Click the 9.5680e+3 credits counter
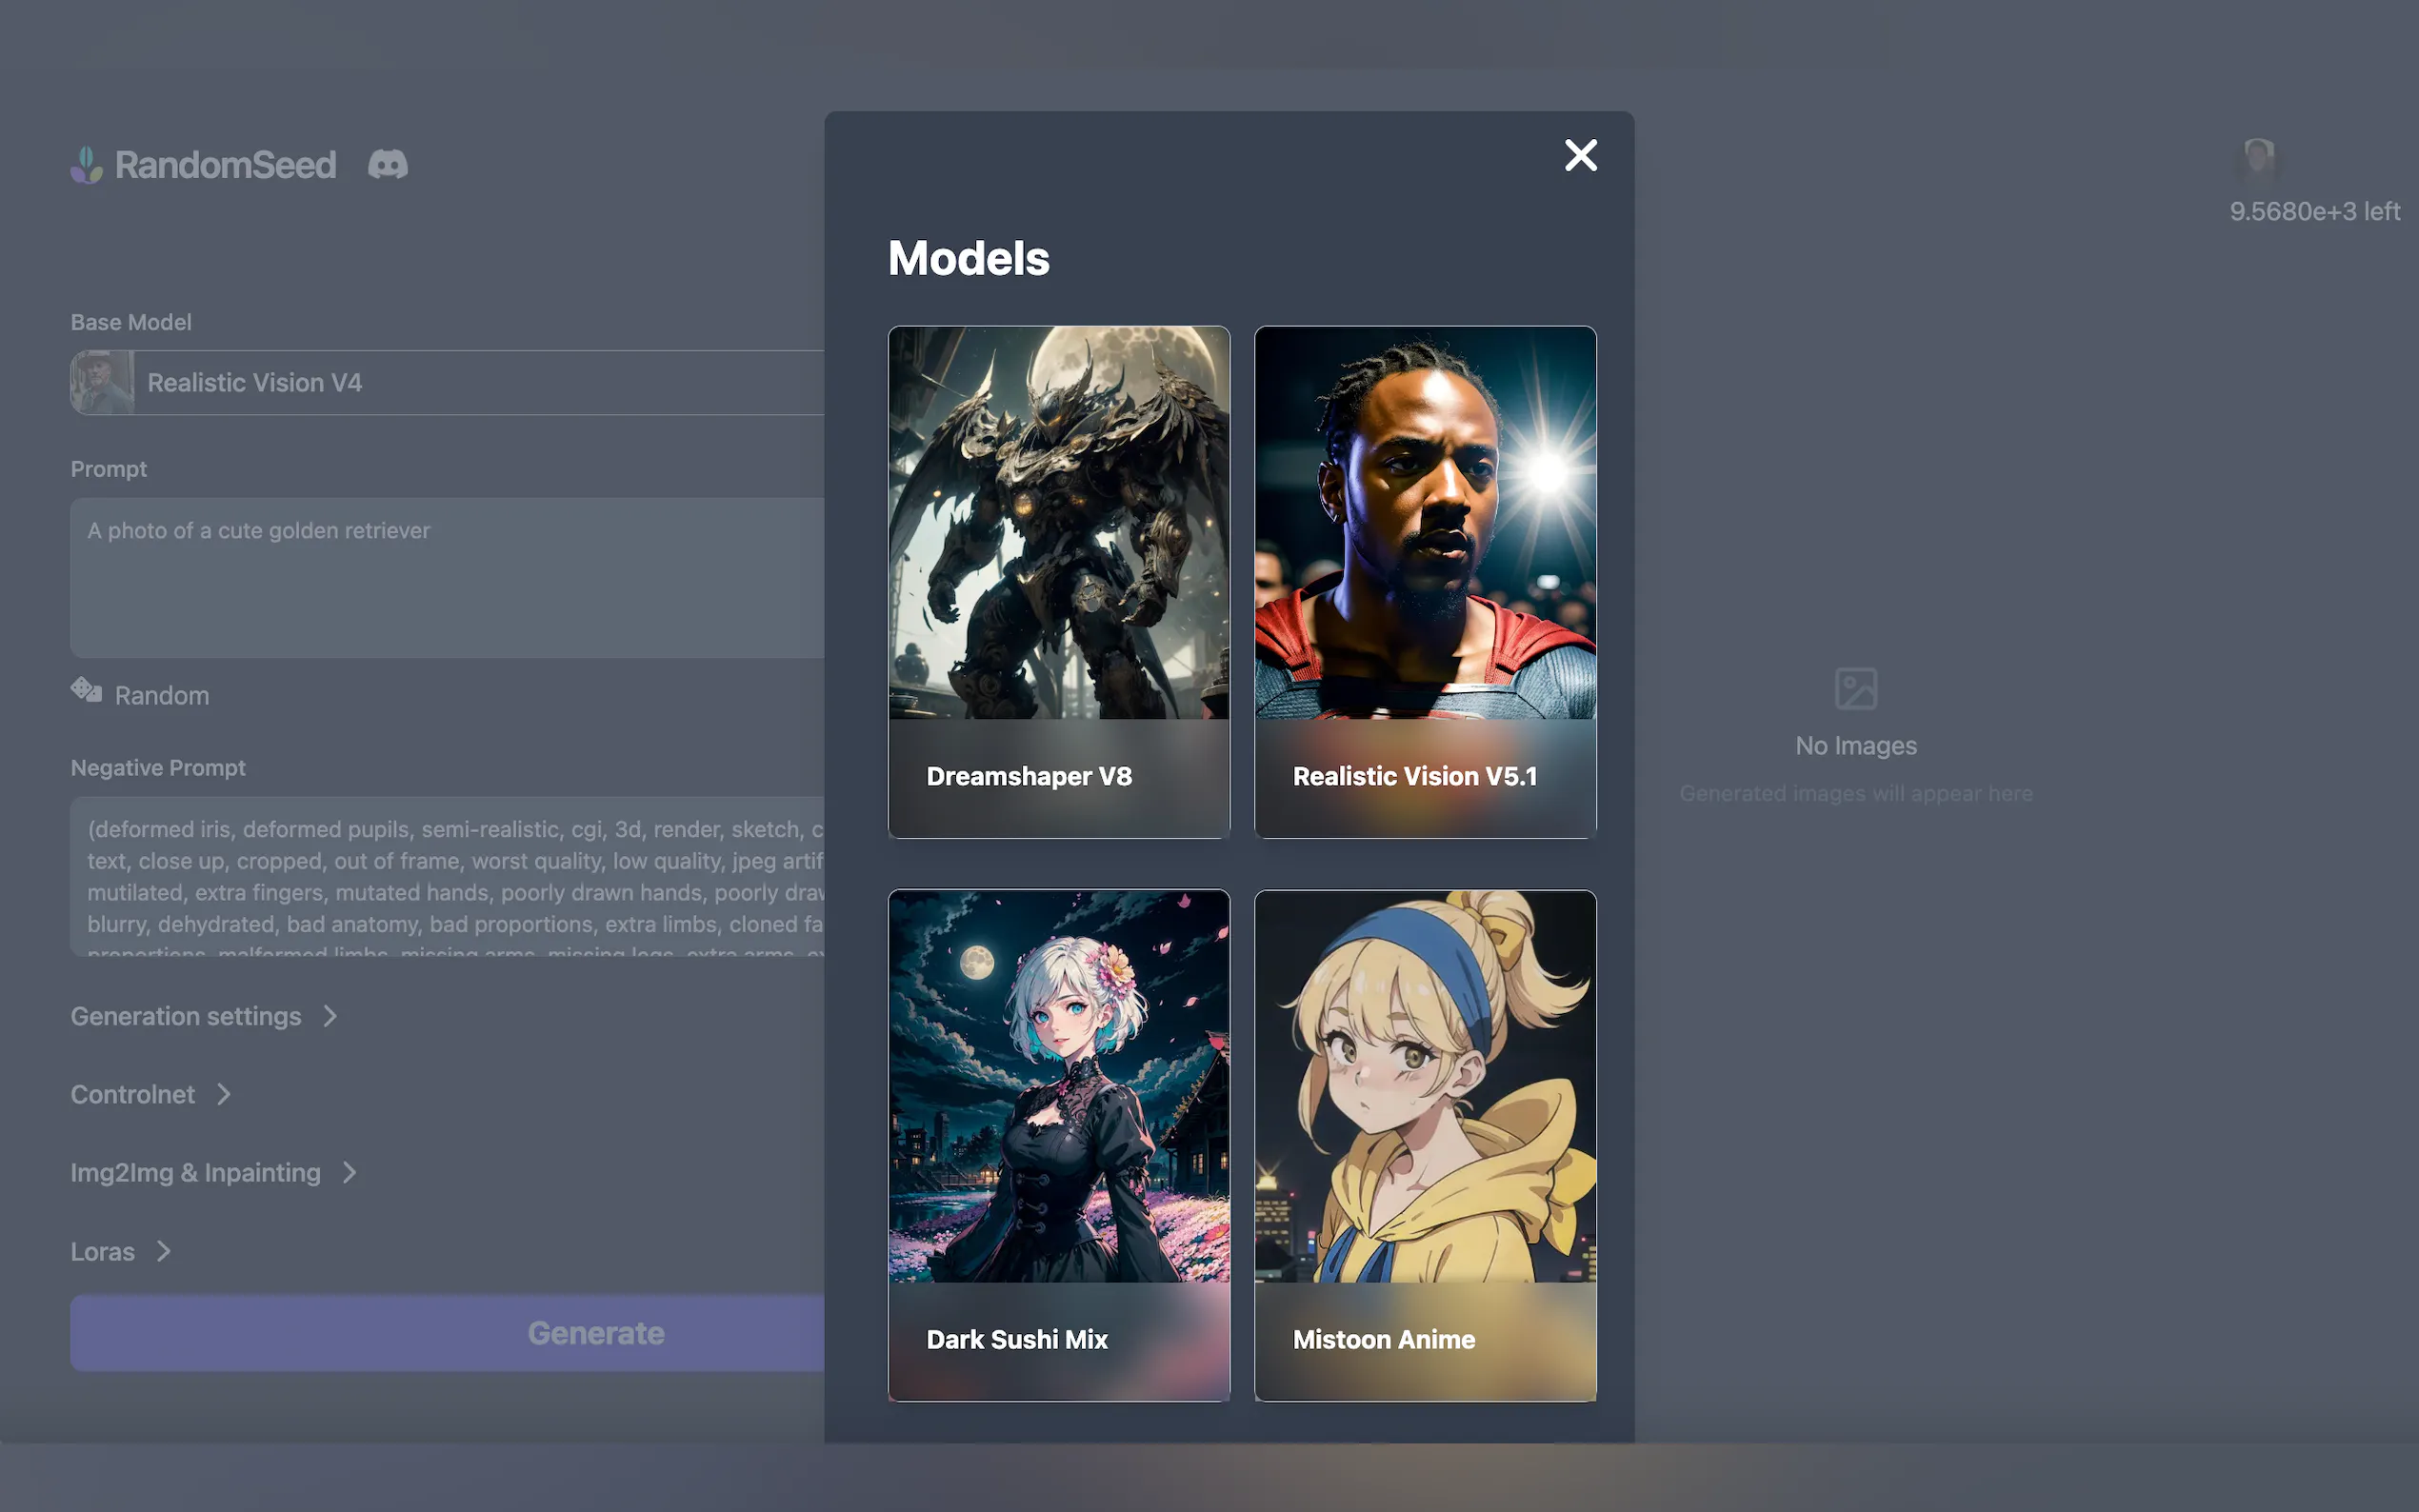This screenshot has width=2419, height=1512. [x=2314, y=211]
